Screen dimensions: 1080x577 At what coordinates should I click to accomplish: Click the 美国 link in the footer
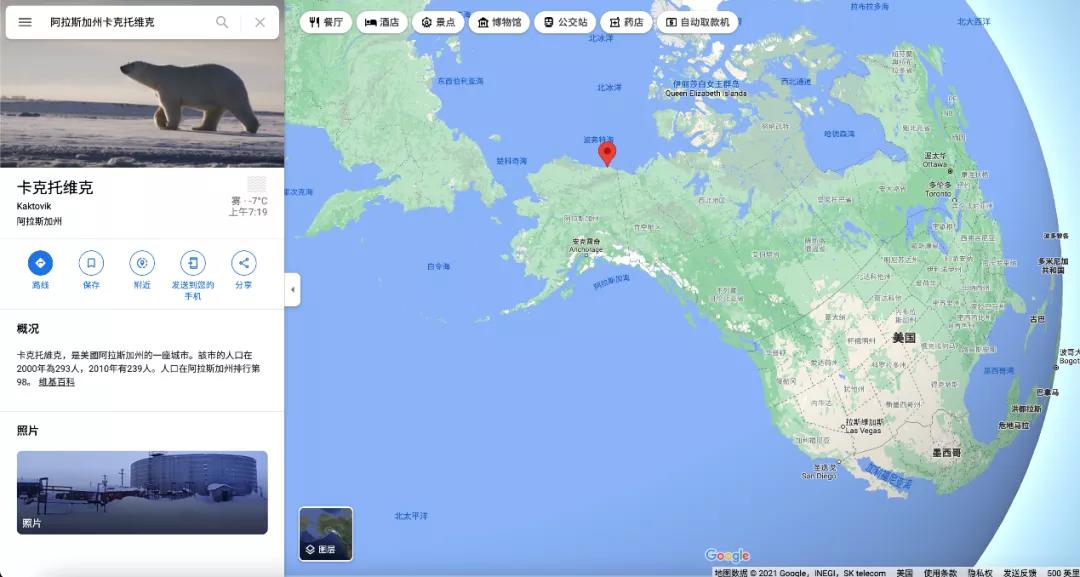click(904, 572)
